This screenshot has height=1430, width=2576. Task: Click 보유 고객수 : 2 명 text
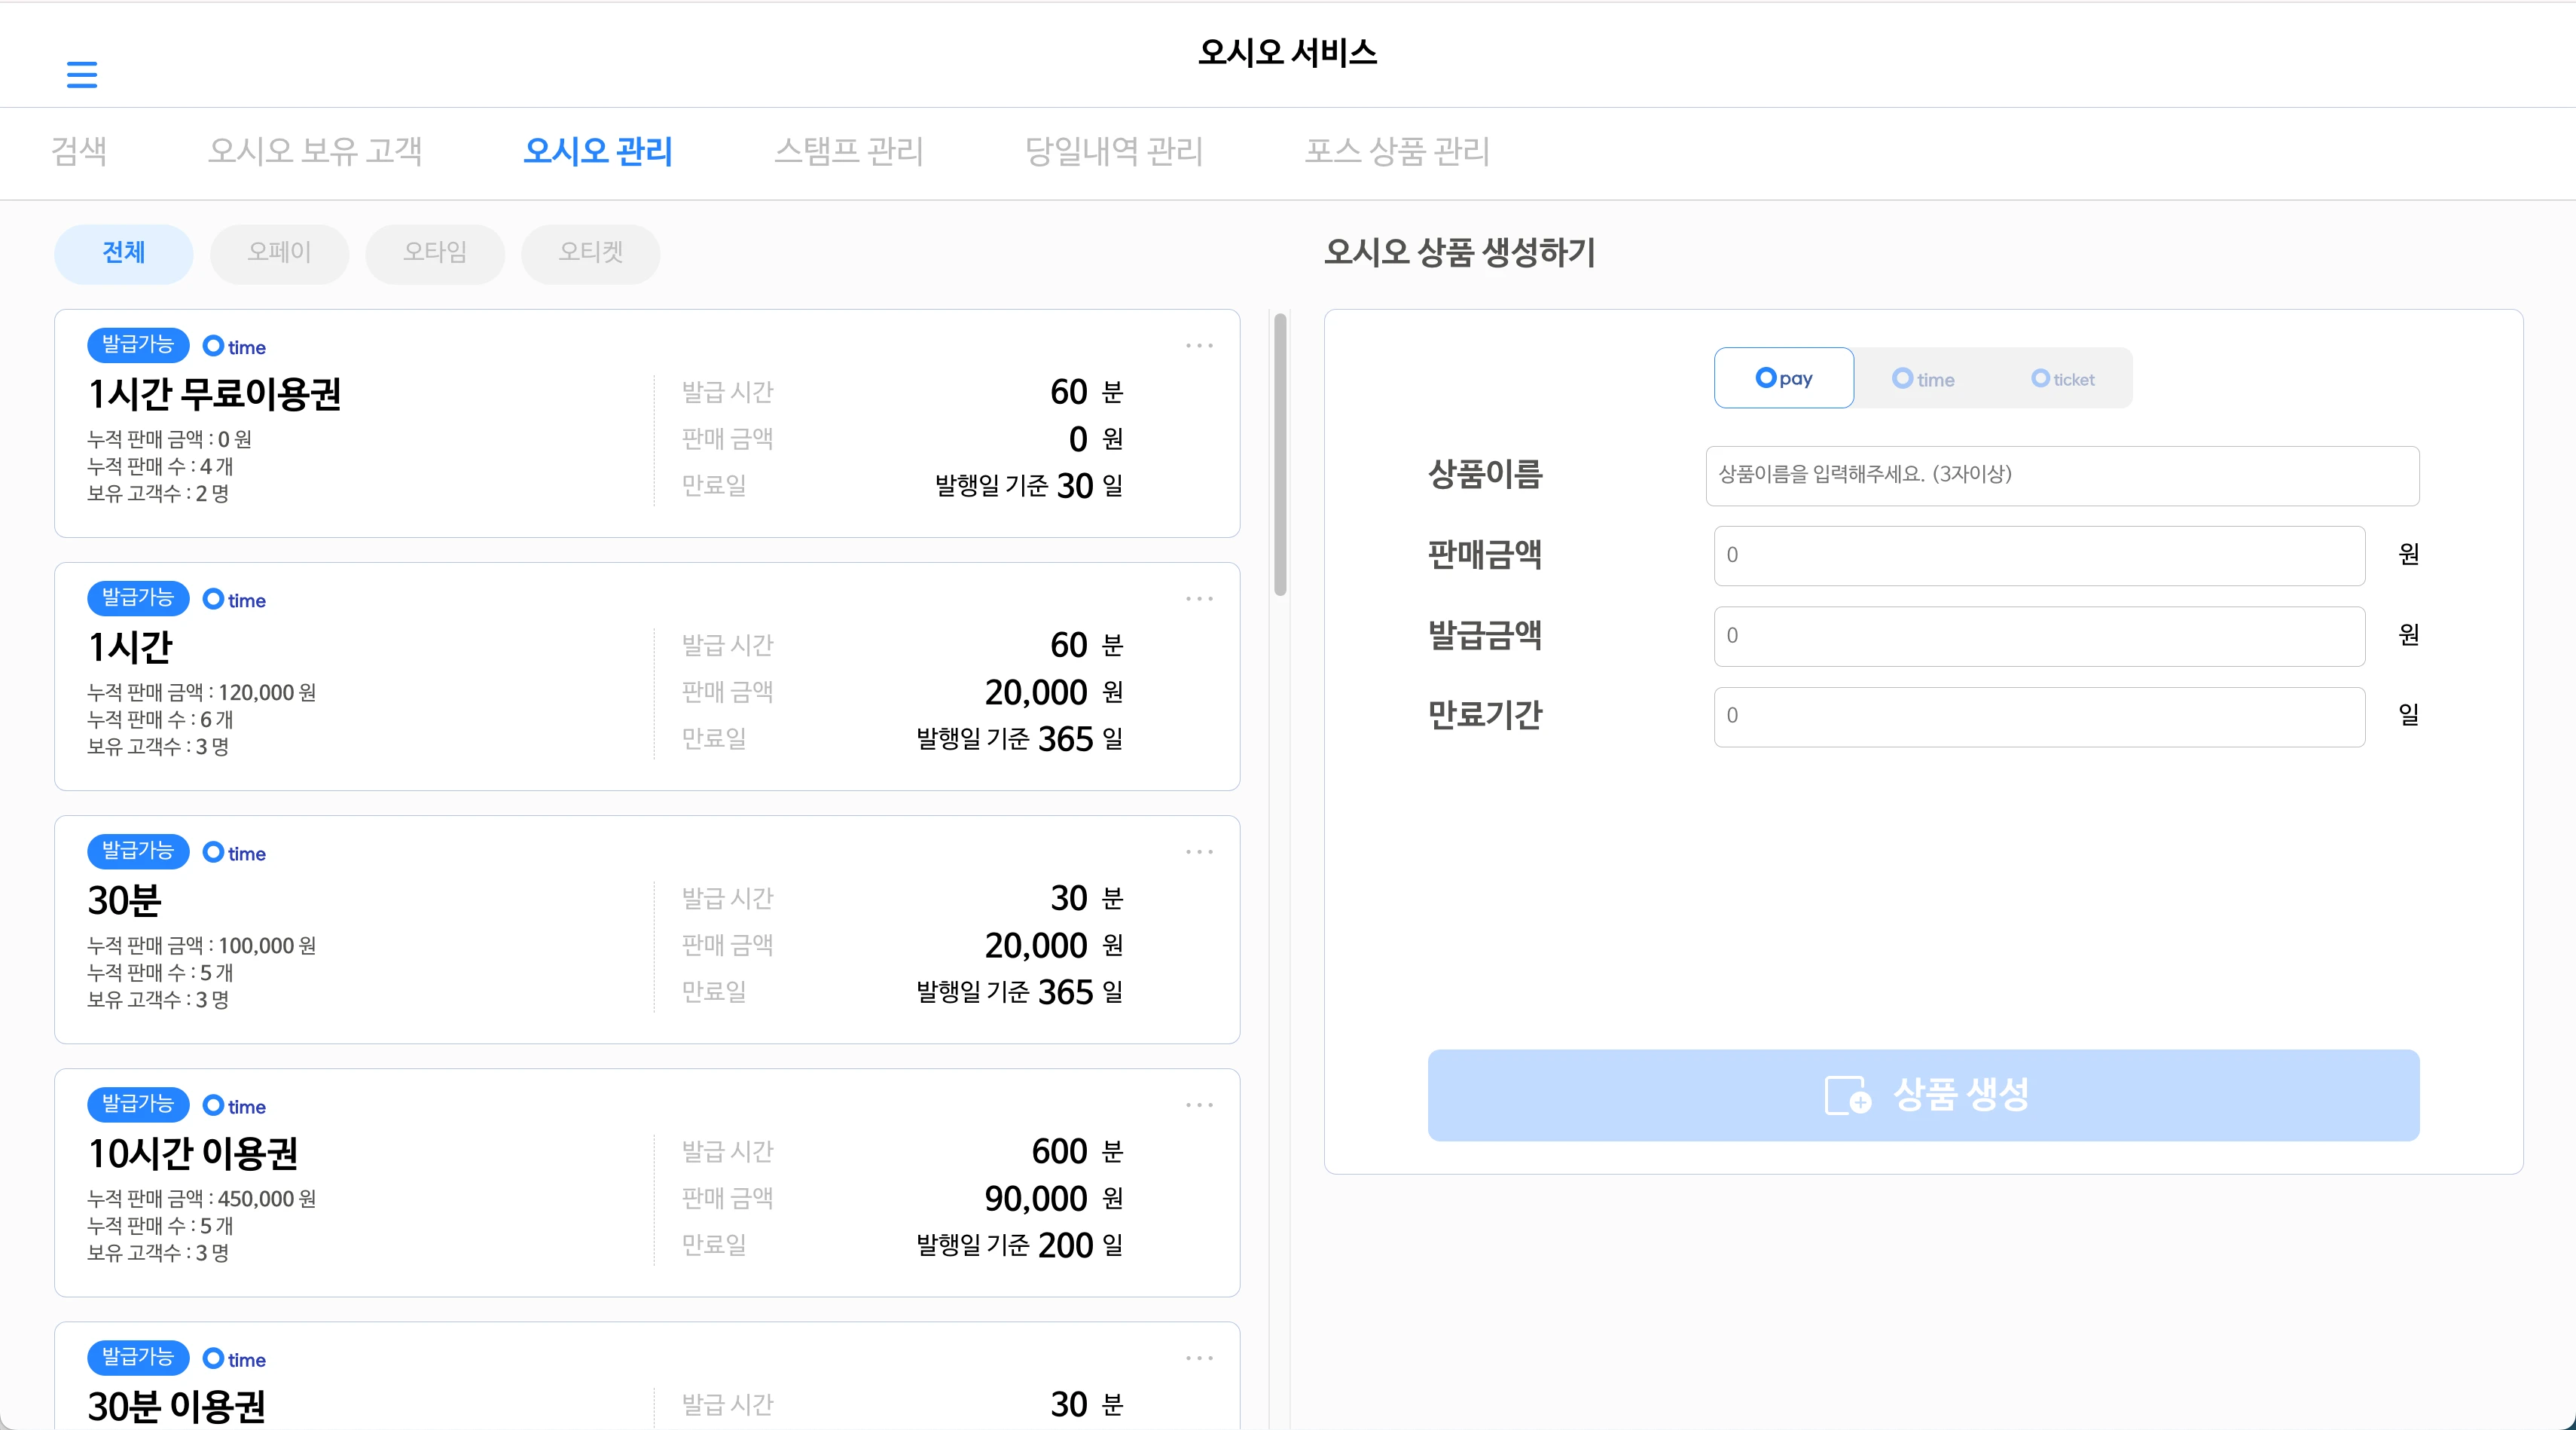point(158,493)
